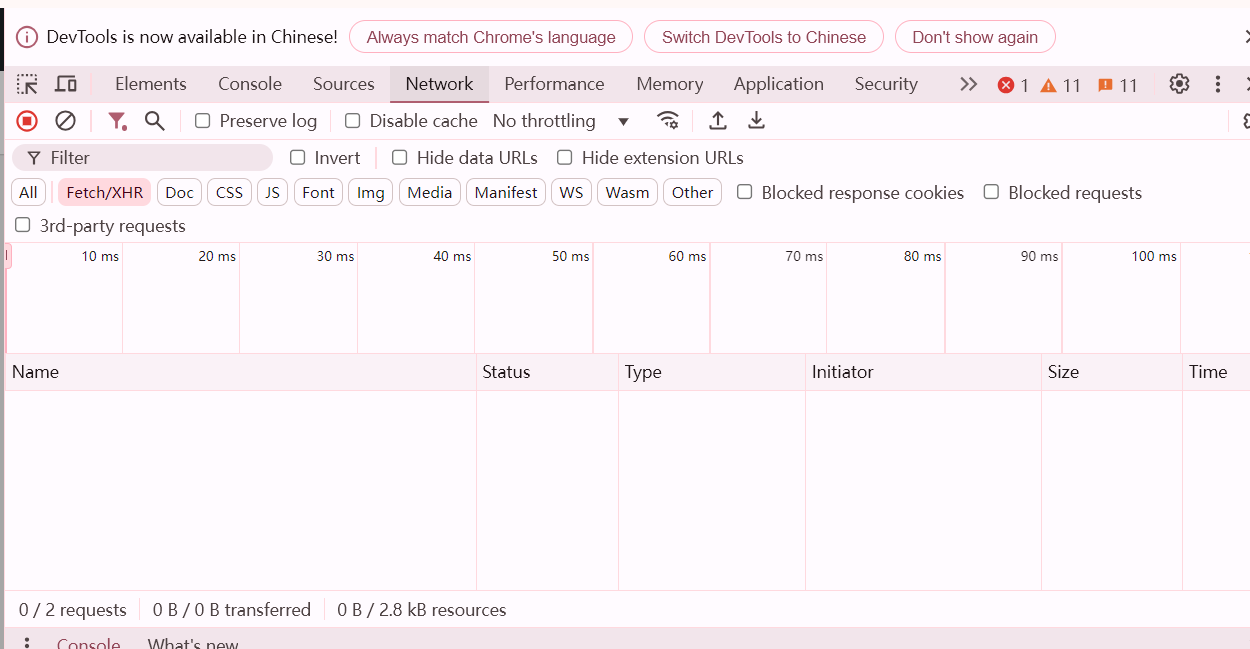Expand more tabs chevron
The image size is (1250, 649).
[968, 84]
